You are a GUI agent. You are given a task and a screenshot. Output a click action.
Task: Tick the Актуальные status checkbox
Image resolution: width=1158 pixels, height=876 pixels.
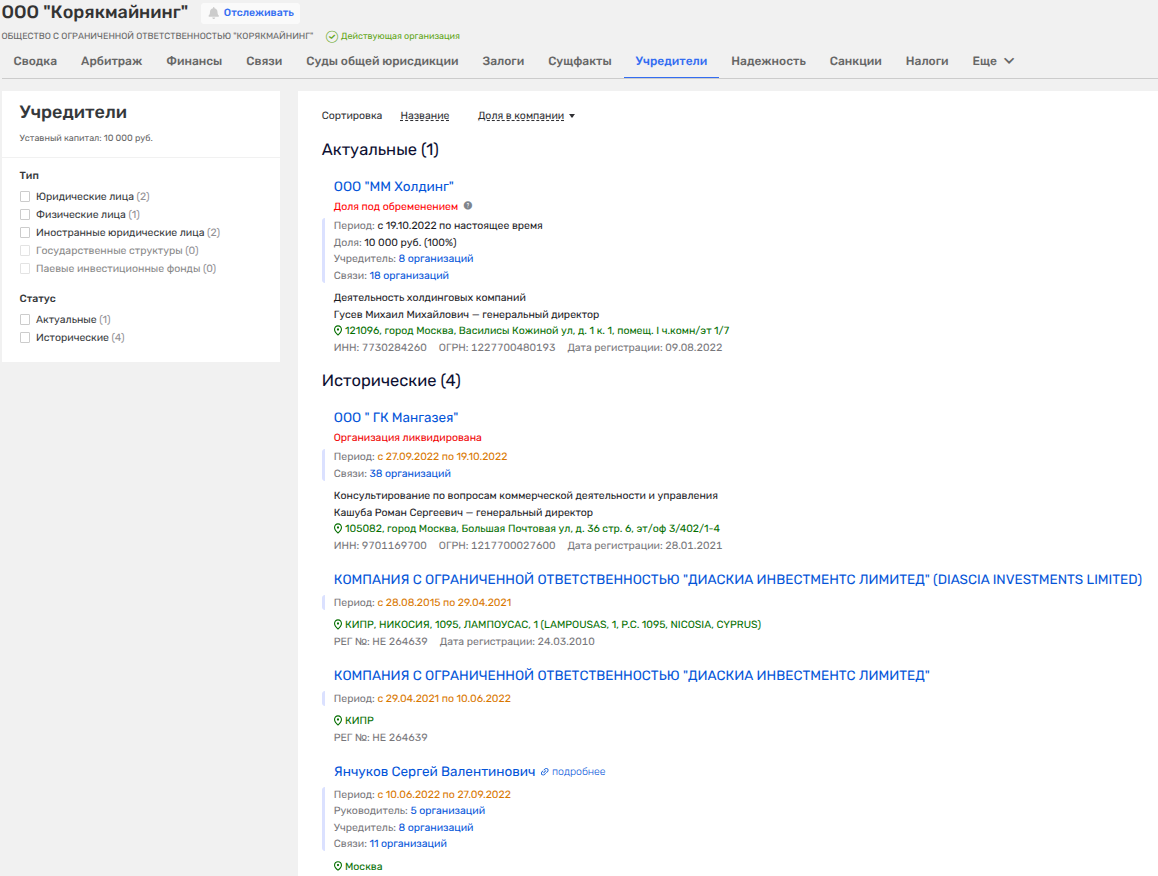[25, 320]
